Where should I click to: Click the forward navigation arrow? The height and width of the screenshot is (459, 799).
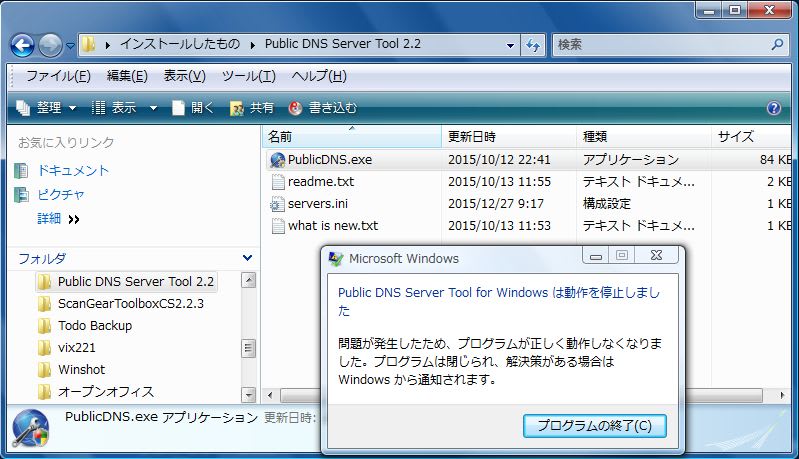50,46
